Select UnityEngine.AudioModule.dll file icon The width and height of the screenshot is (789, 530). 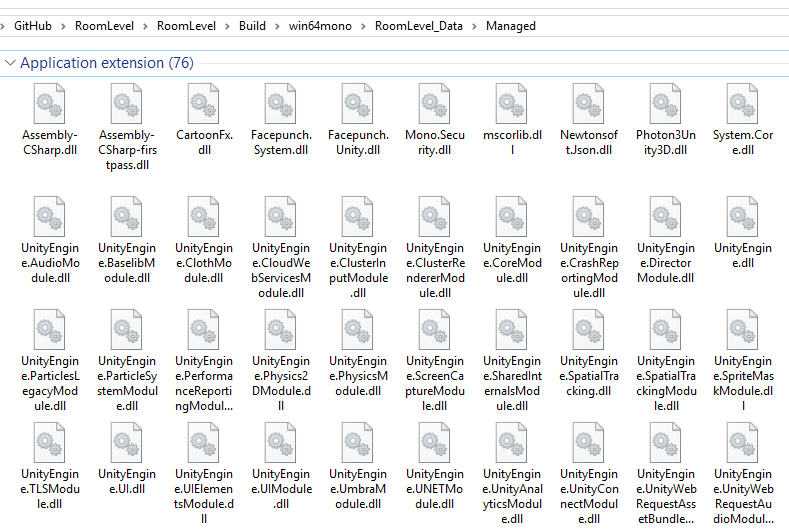[x=49, y=216]
